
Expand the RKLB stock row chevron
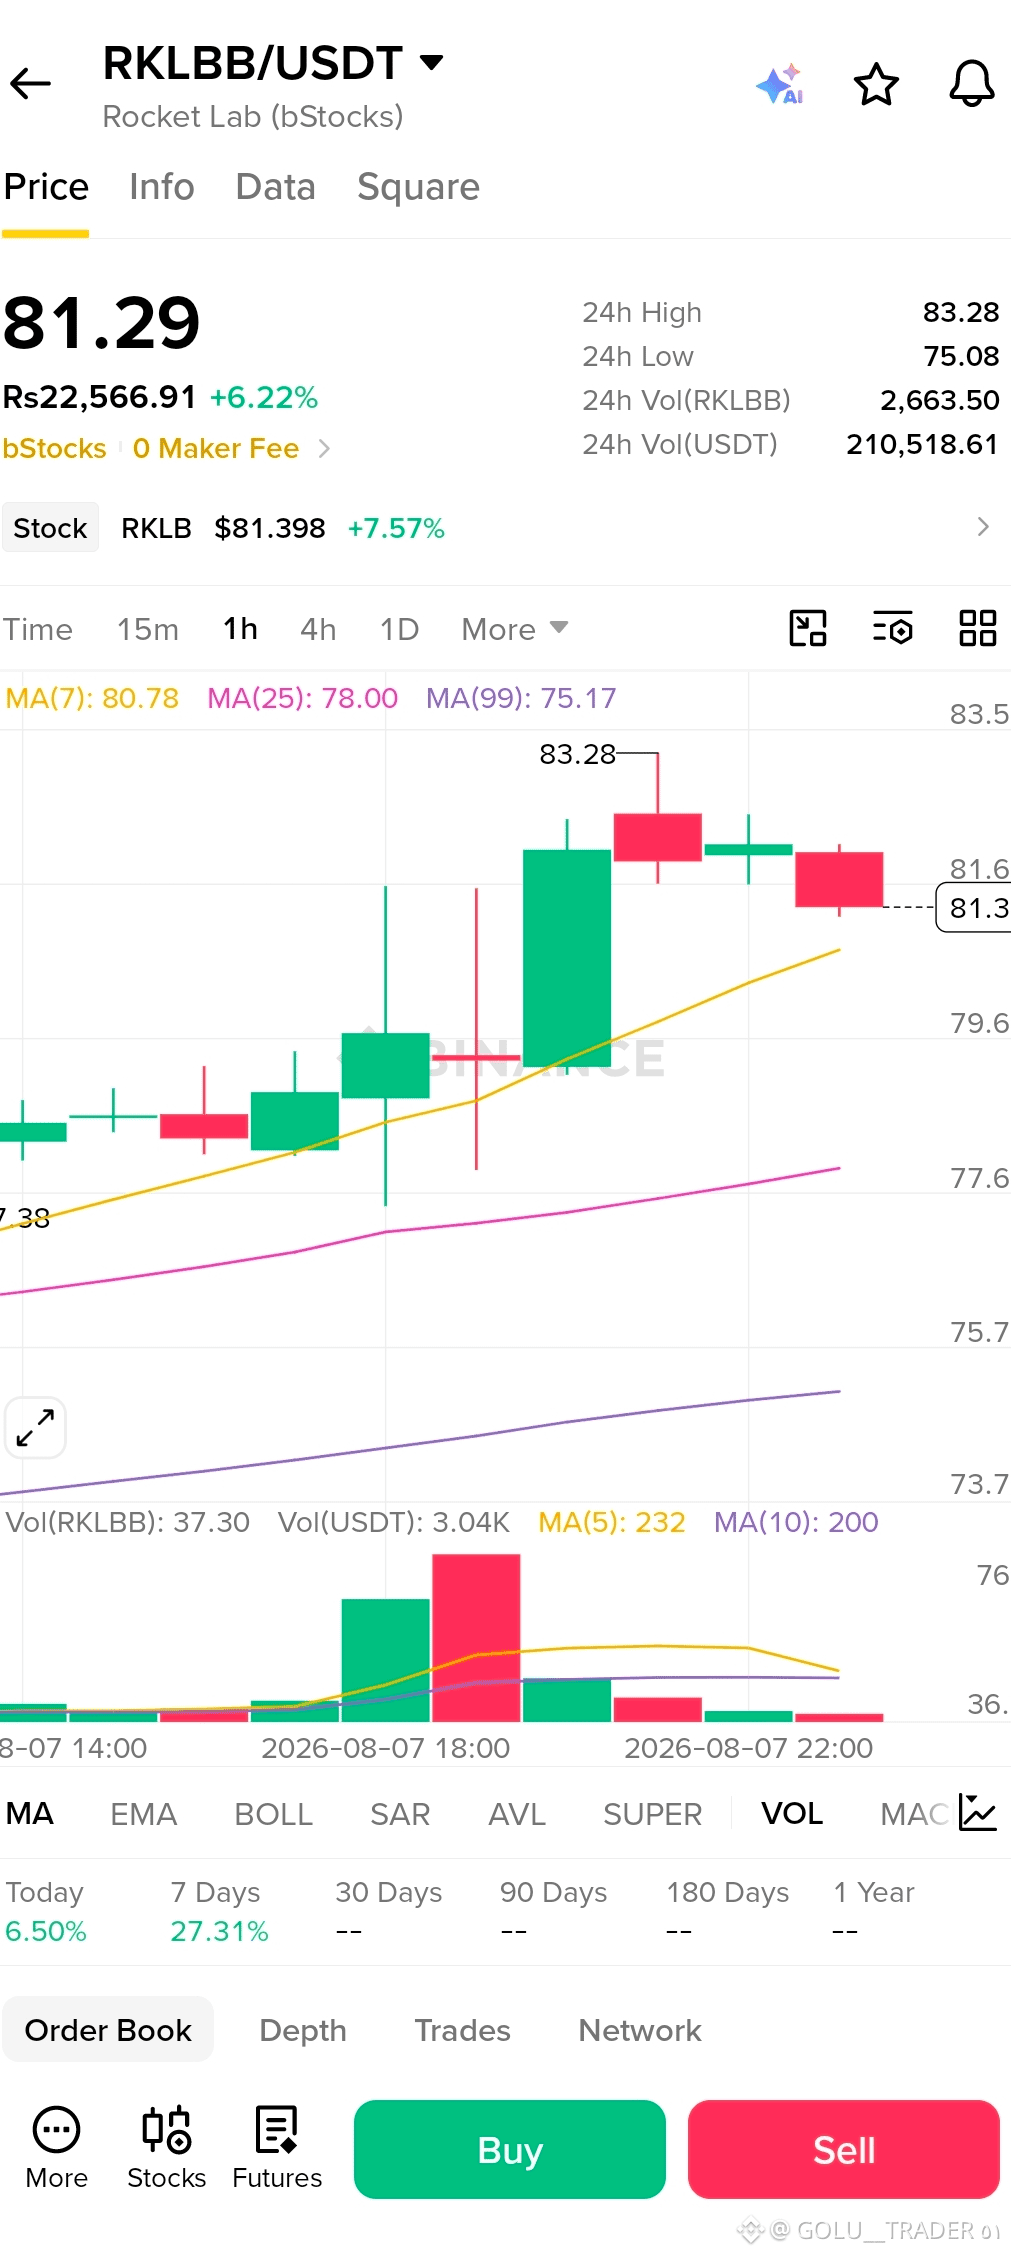pos(983,527)
